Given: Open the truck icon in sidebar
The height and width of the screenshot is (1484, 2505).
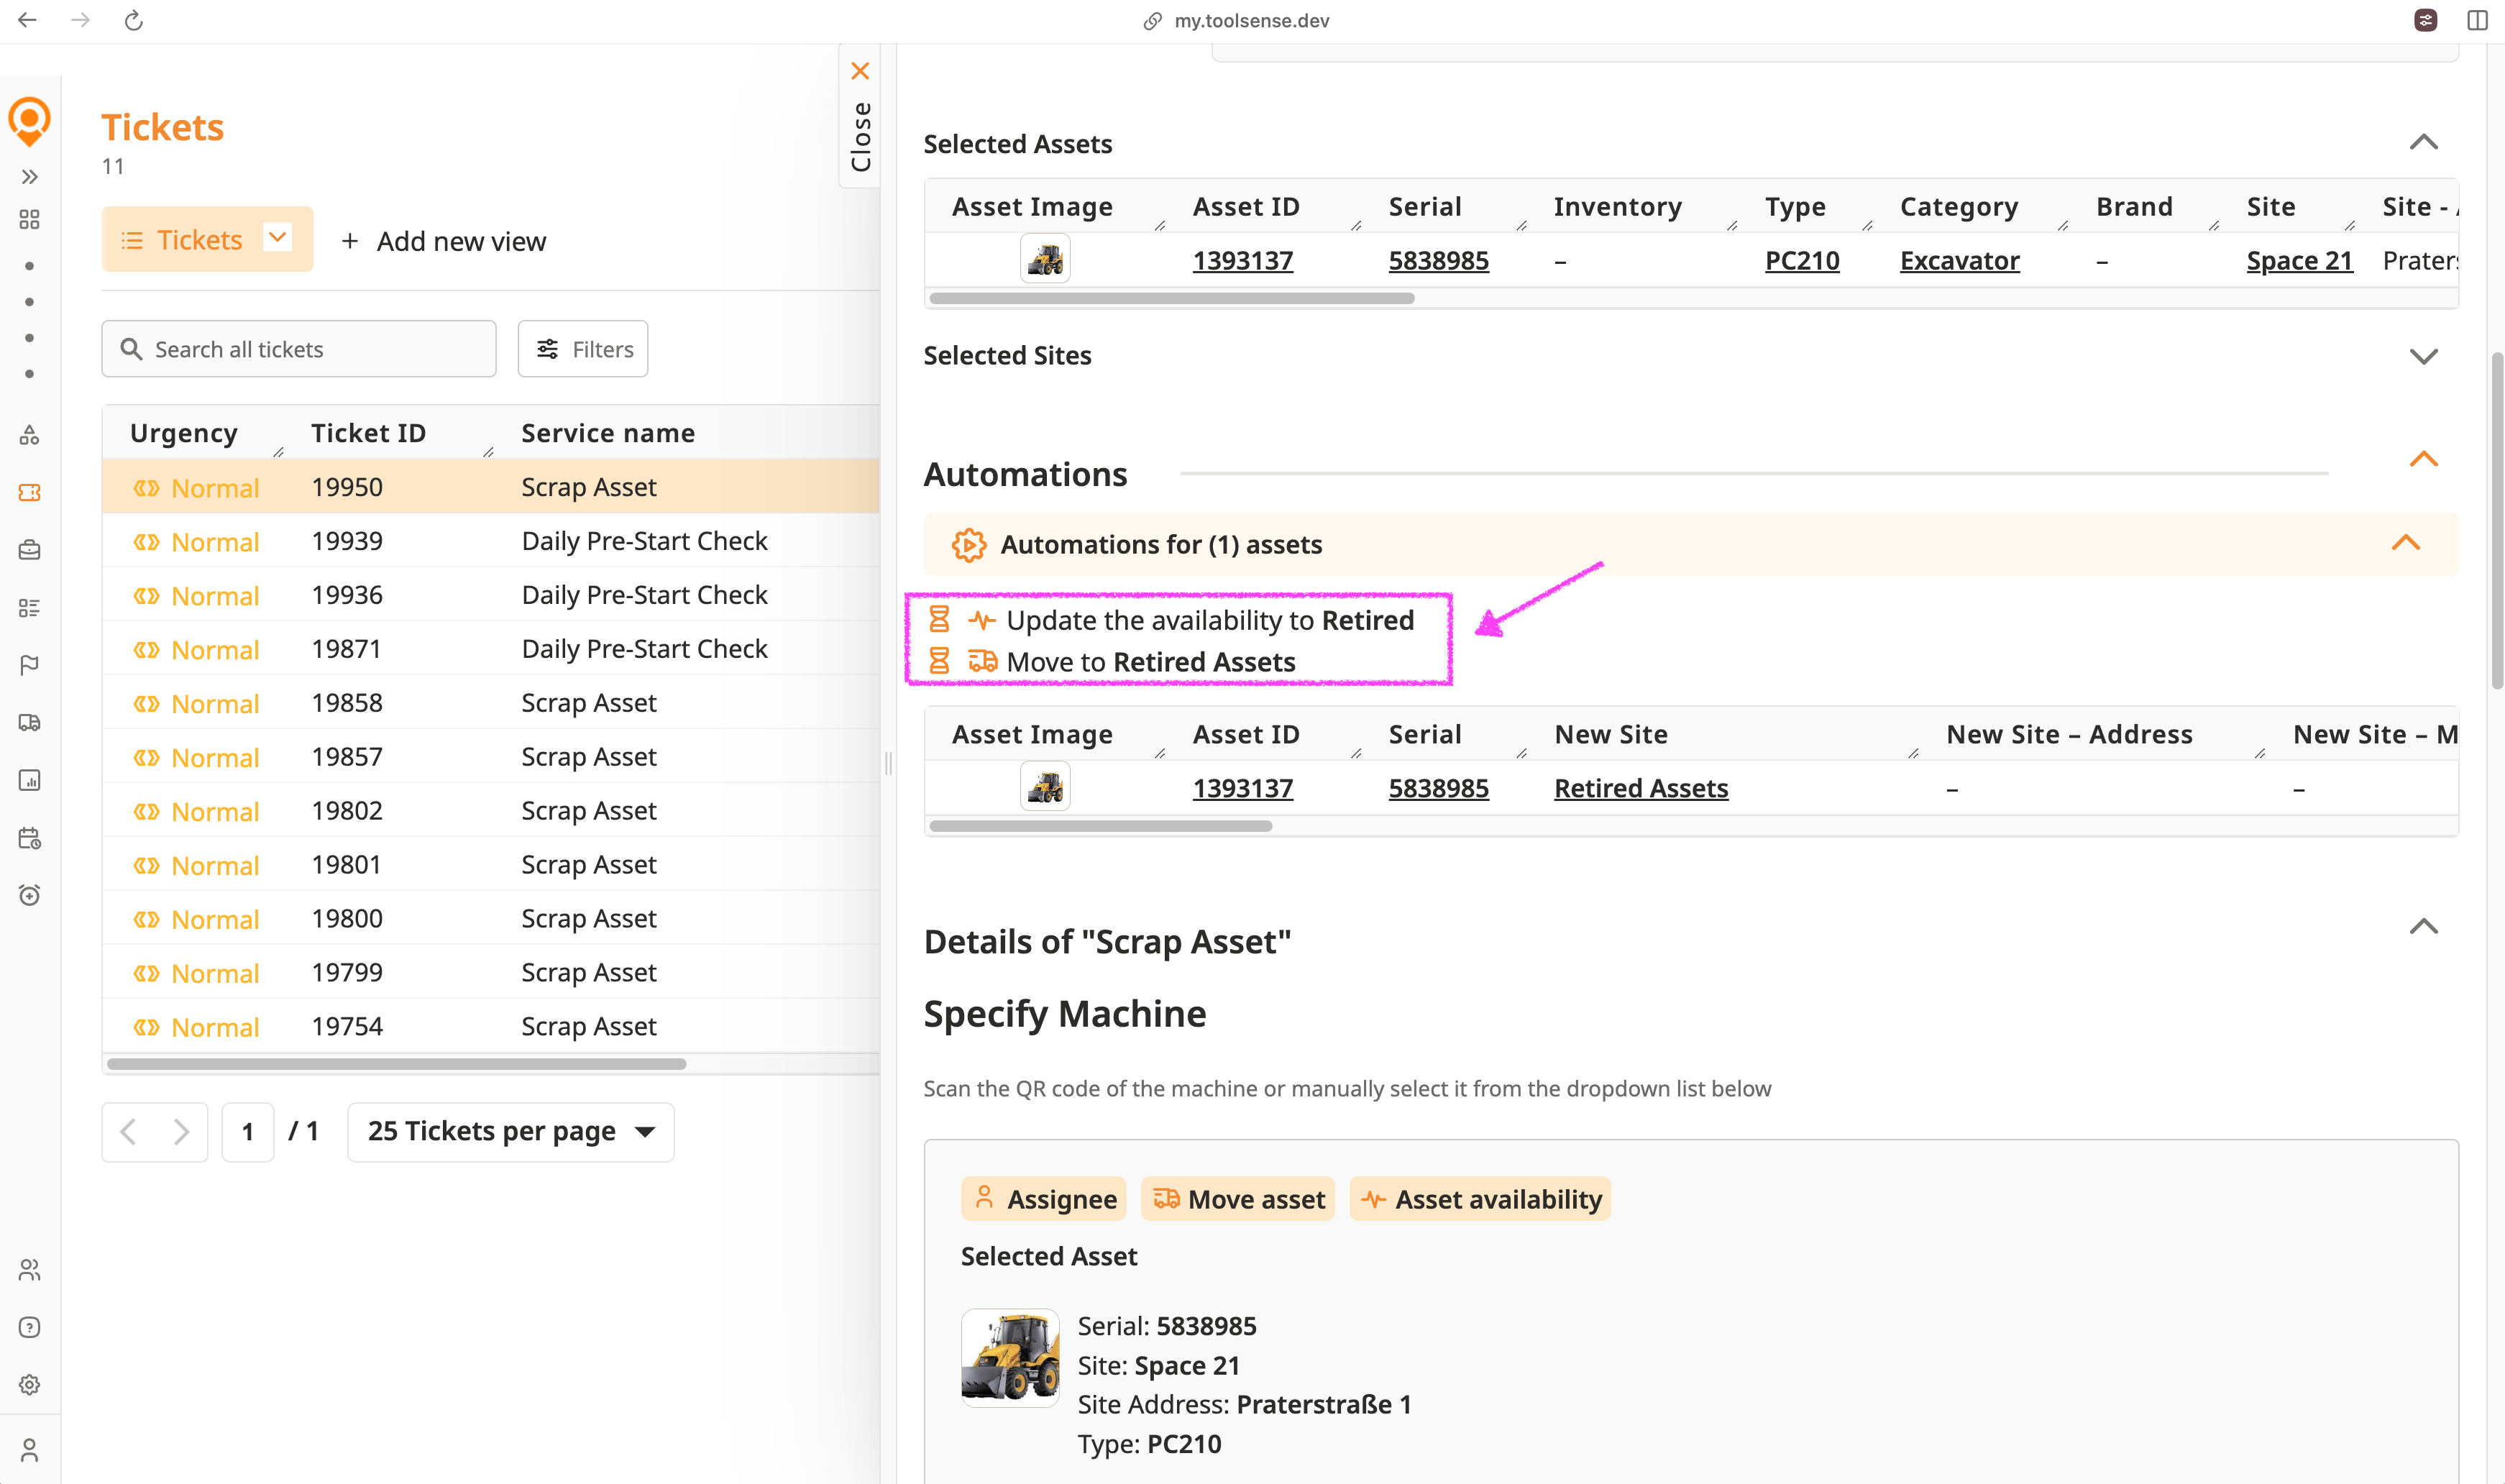Looking at the screenshot, I should click(x=29, y=723).
